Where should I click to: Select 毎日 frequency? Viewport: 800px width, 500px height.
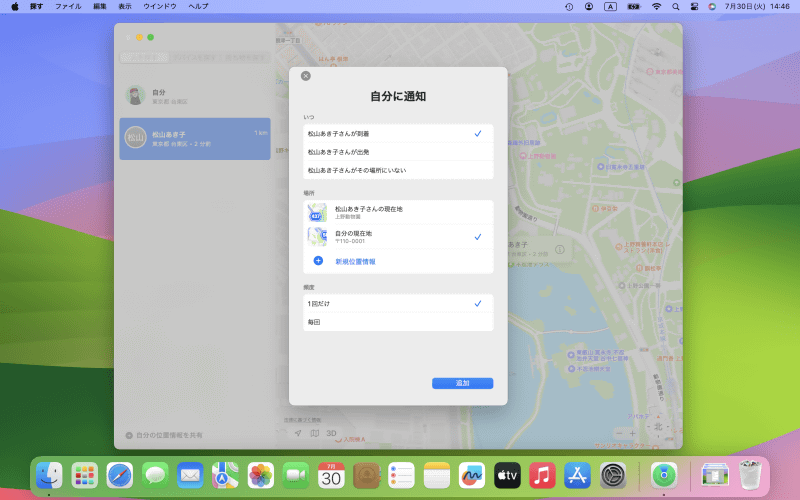[x=398, y=322]
